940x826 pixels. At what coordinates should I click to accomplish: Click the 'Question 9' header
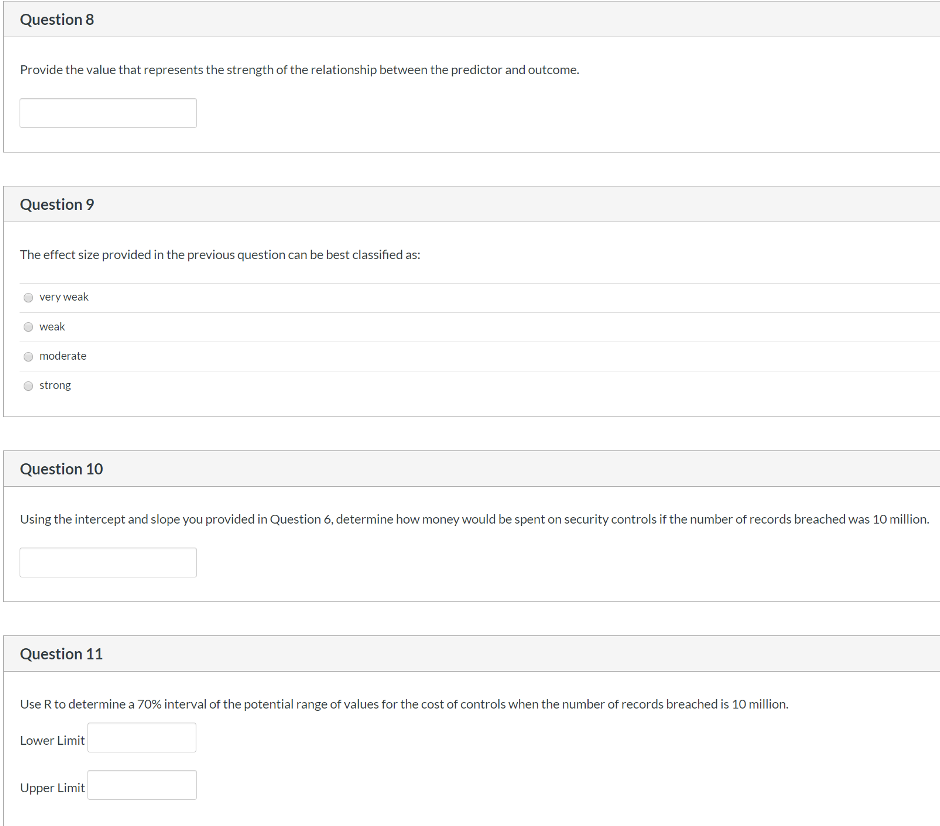coord(57,204)
